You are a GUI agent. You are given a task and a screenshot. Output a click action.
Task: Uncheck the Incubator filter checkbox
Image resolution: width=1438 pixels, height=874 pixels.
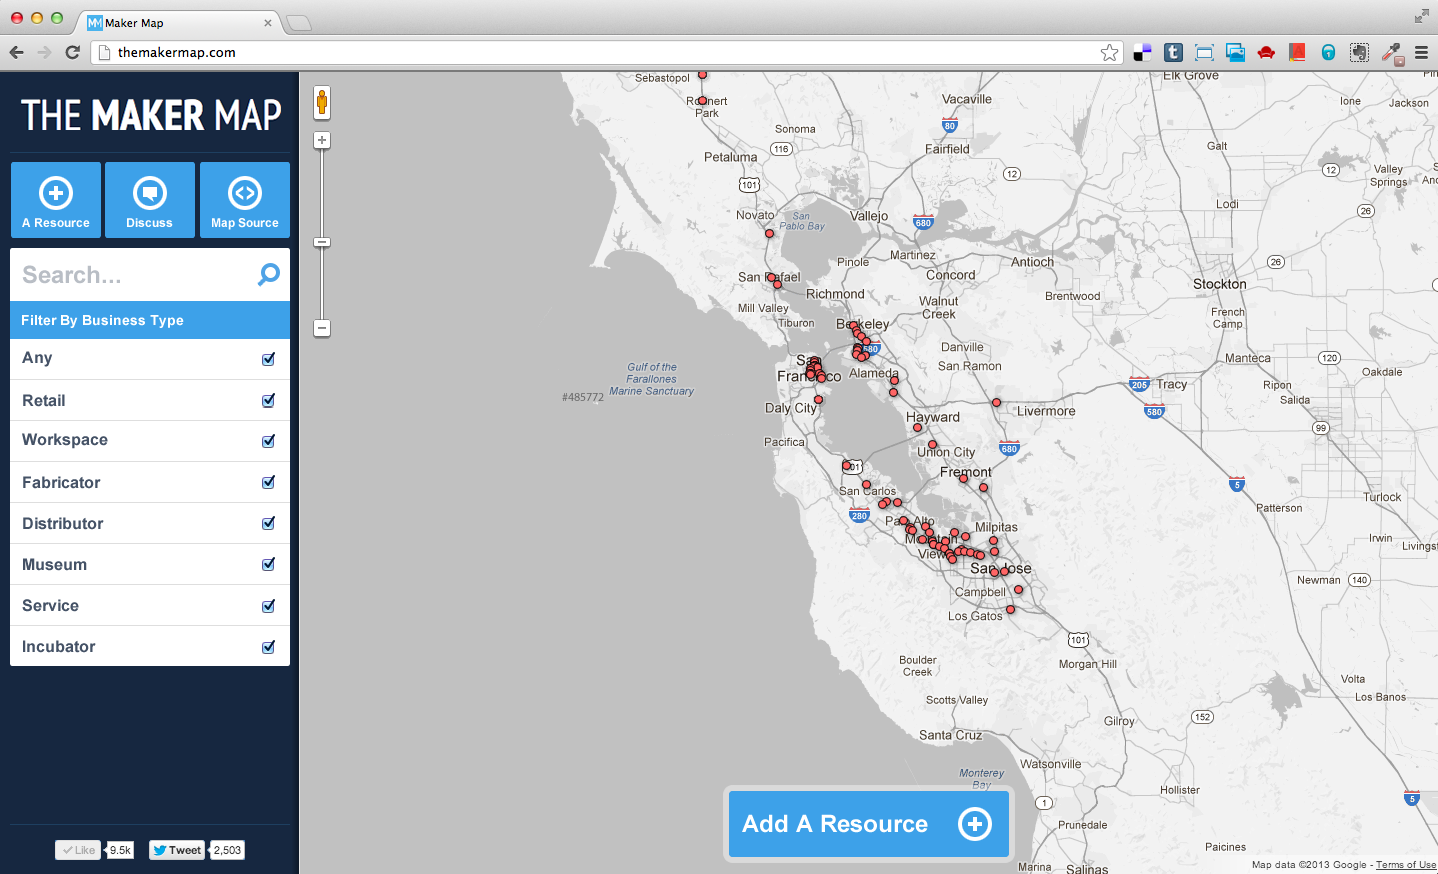point(268,647)
